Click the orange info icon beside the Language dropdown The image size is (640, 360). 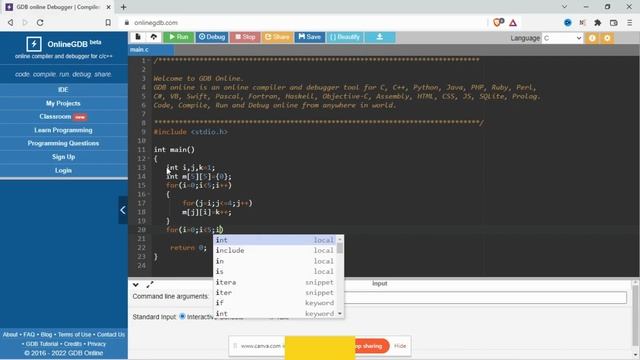[x=592, y=38]
